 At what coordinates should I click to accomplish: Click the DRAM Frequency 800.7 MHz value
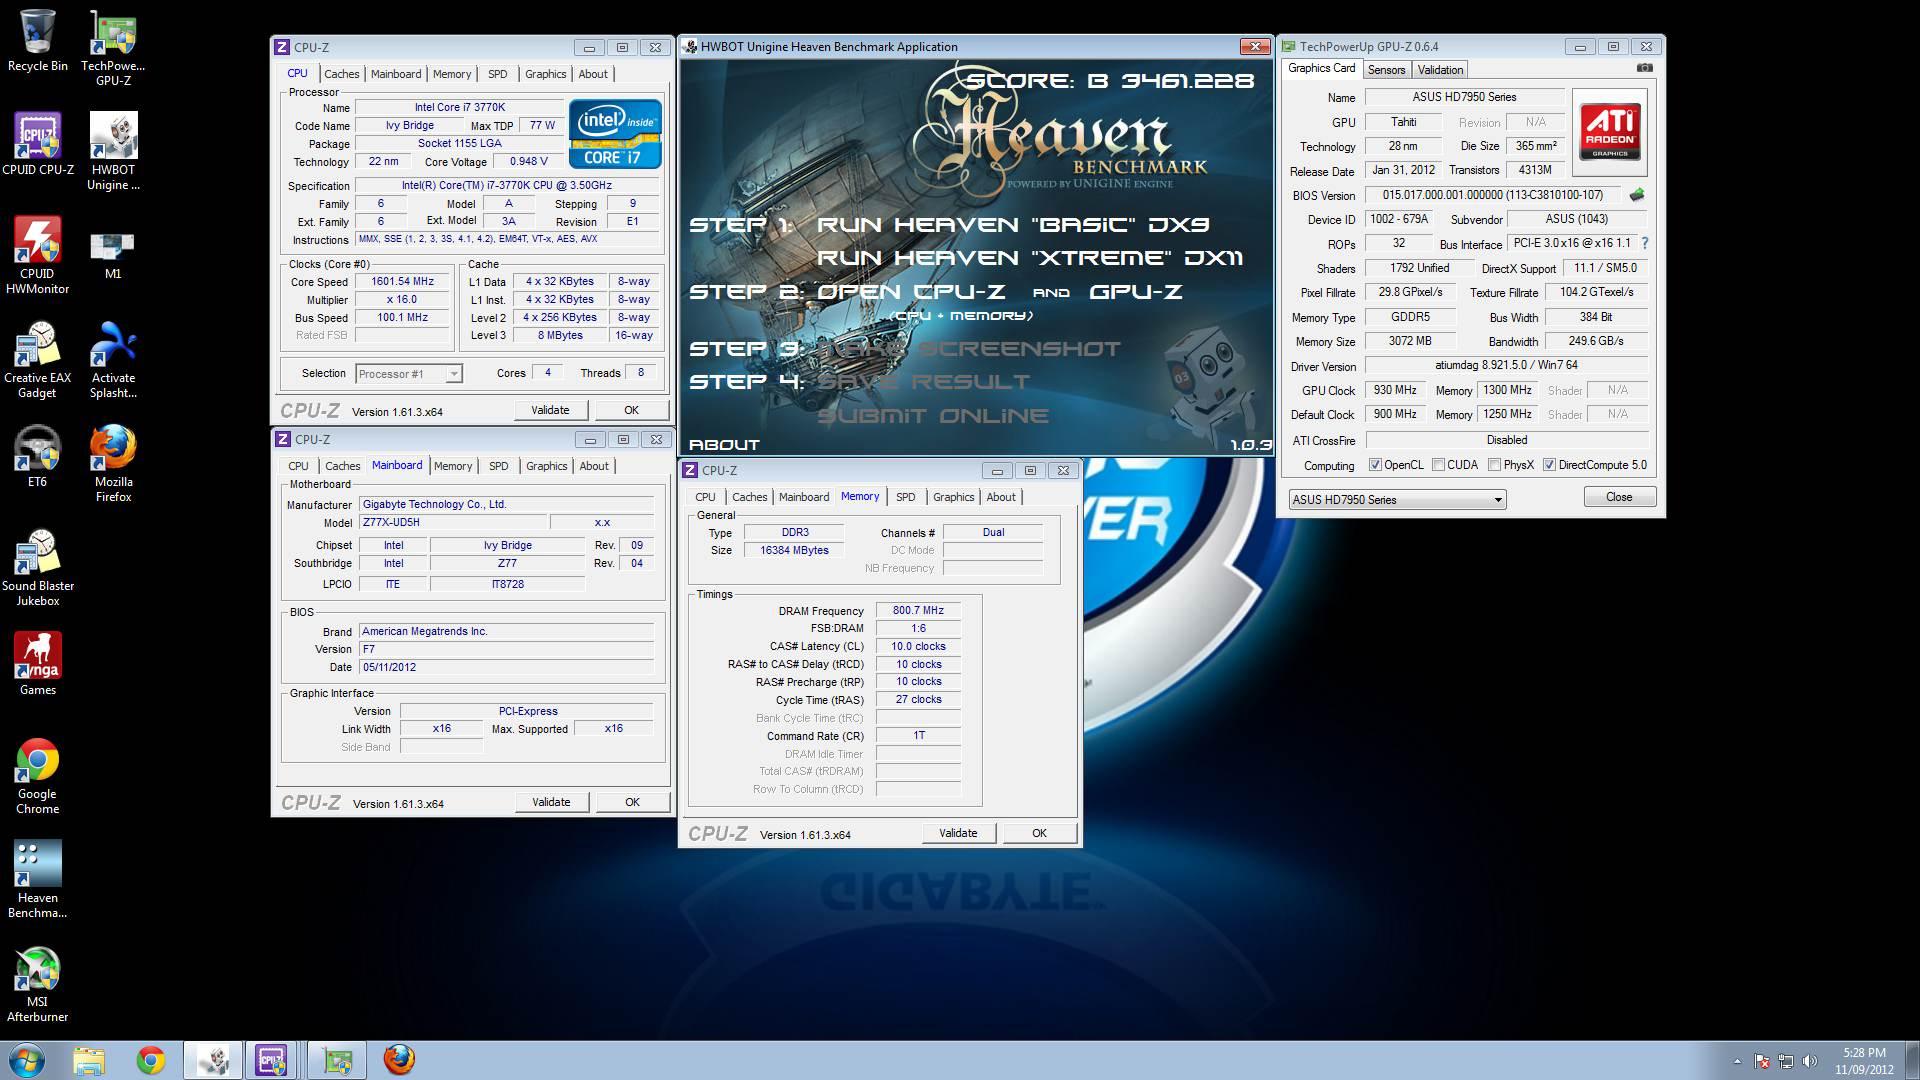pyautogui.click(x=918, y=610)
